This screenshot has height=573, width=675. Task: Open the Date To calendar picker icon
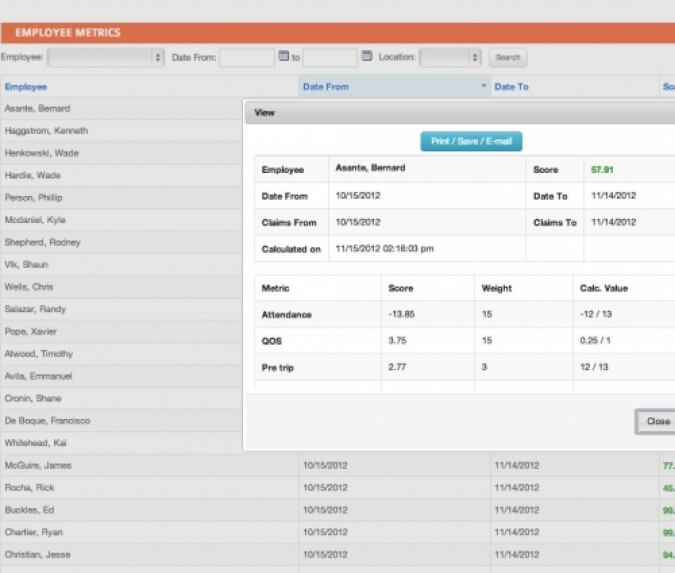click(x=367, y=56)
